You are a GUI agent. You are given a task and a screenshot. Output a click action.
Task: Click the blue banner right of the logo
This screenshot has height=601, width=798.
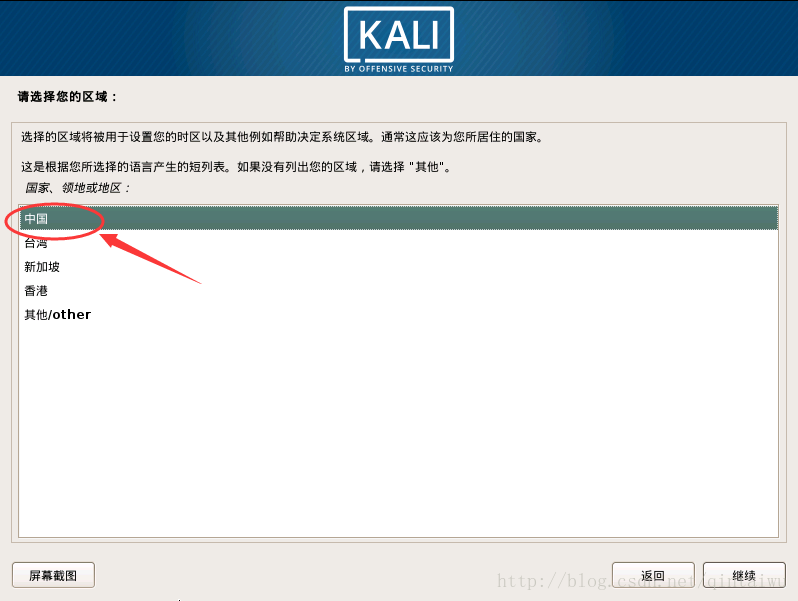coord(626,38)
